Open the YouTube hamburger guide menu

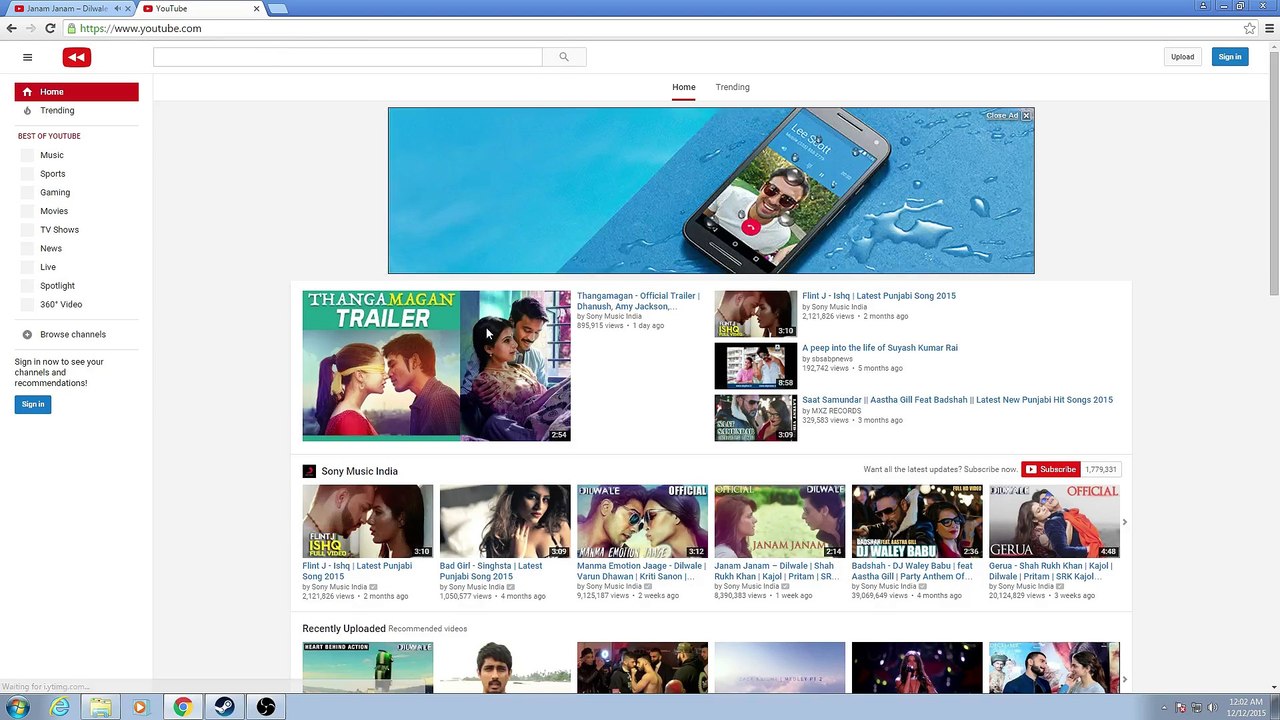27,57
